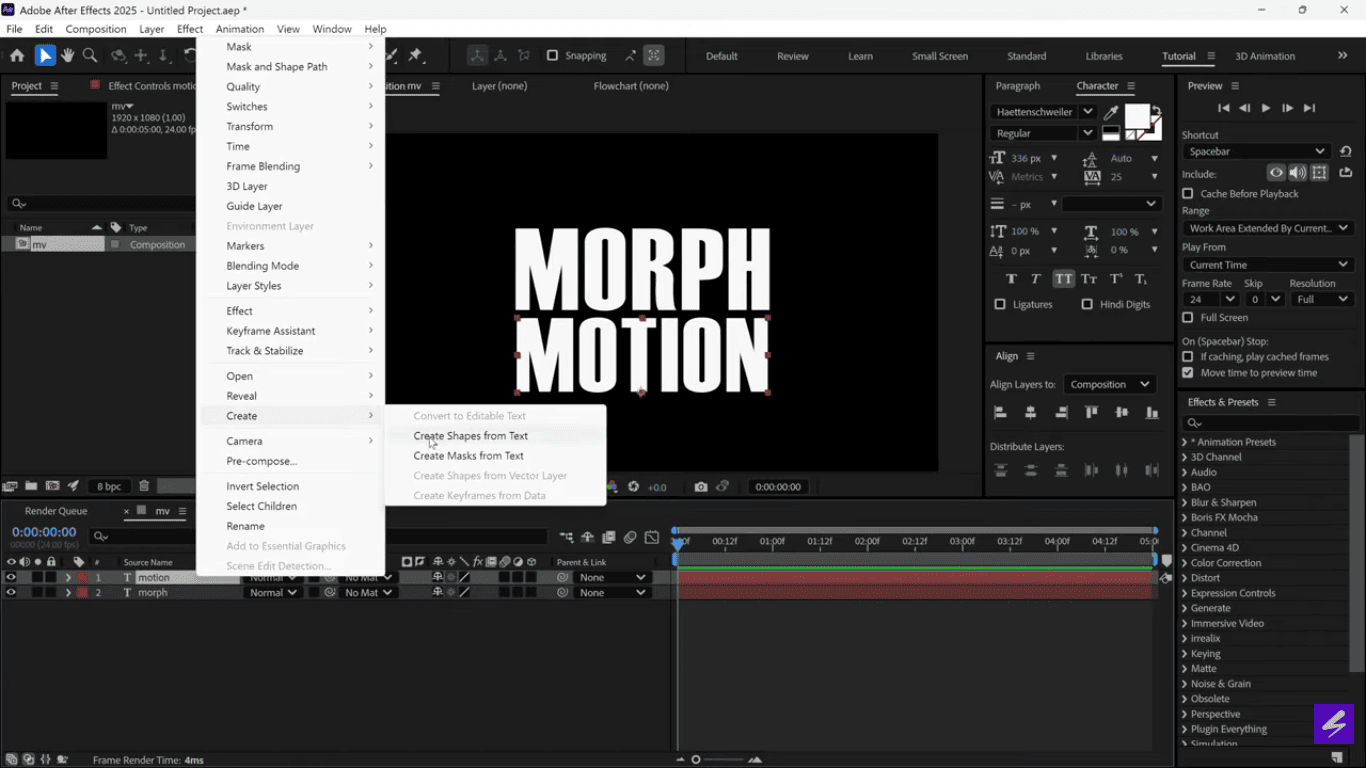Check the Full Screen option
This screenshot has height=768, width=1366.
tap(1188, 317)
